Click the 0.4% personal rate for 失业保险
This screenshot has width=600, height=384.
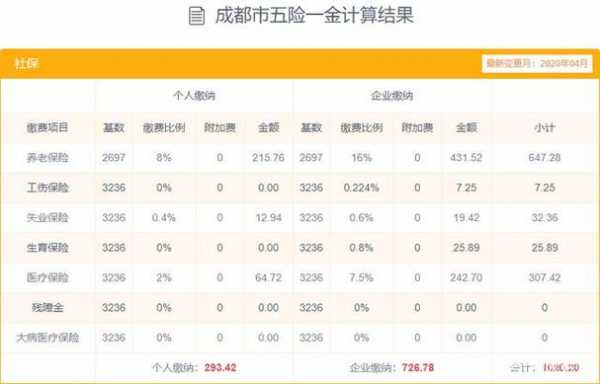coord(164,218)
